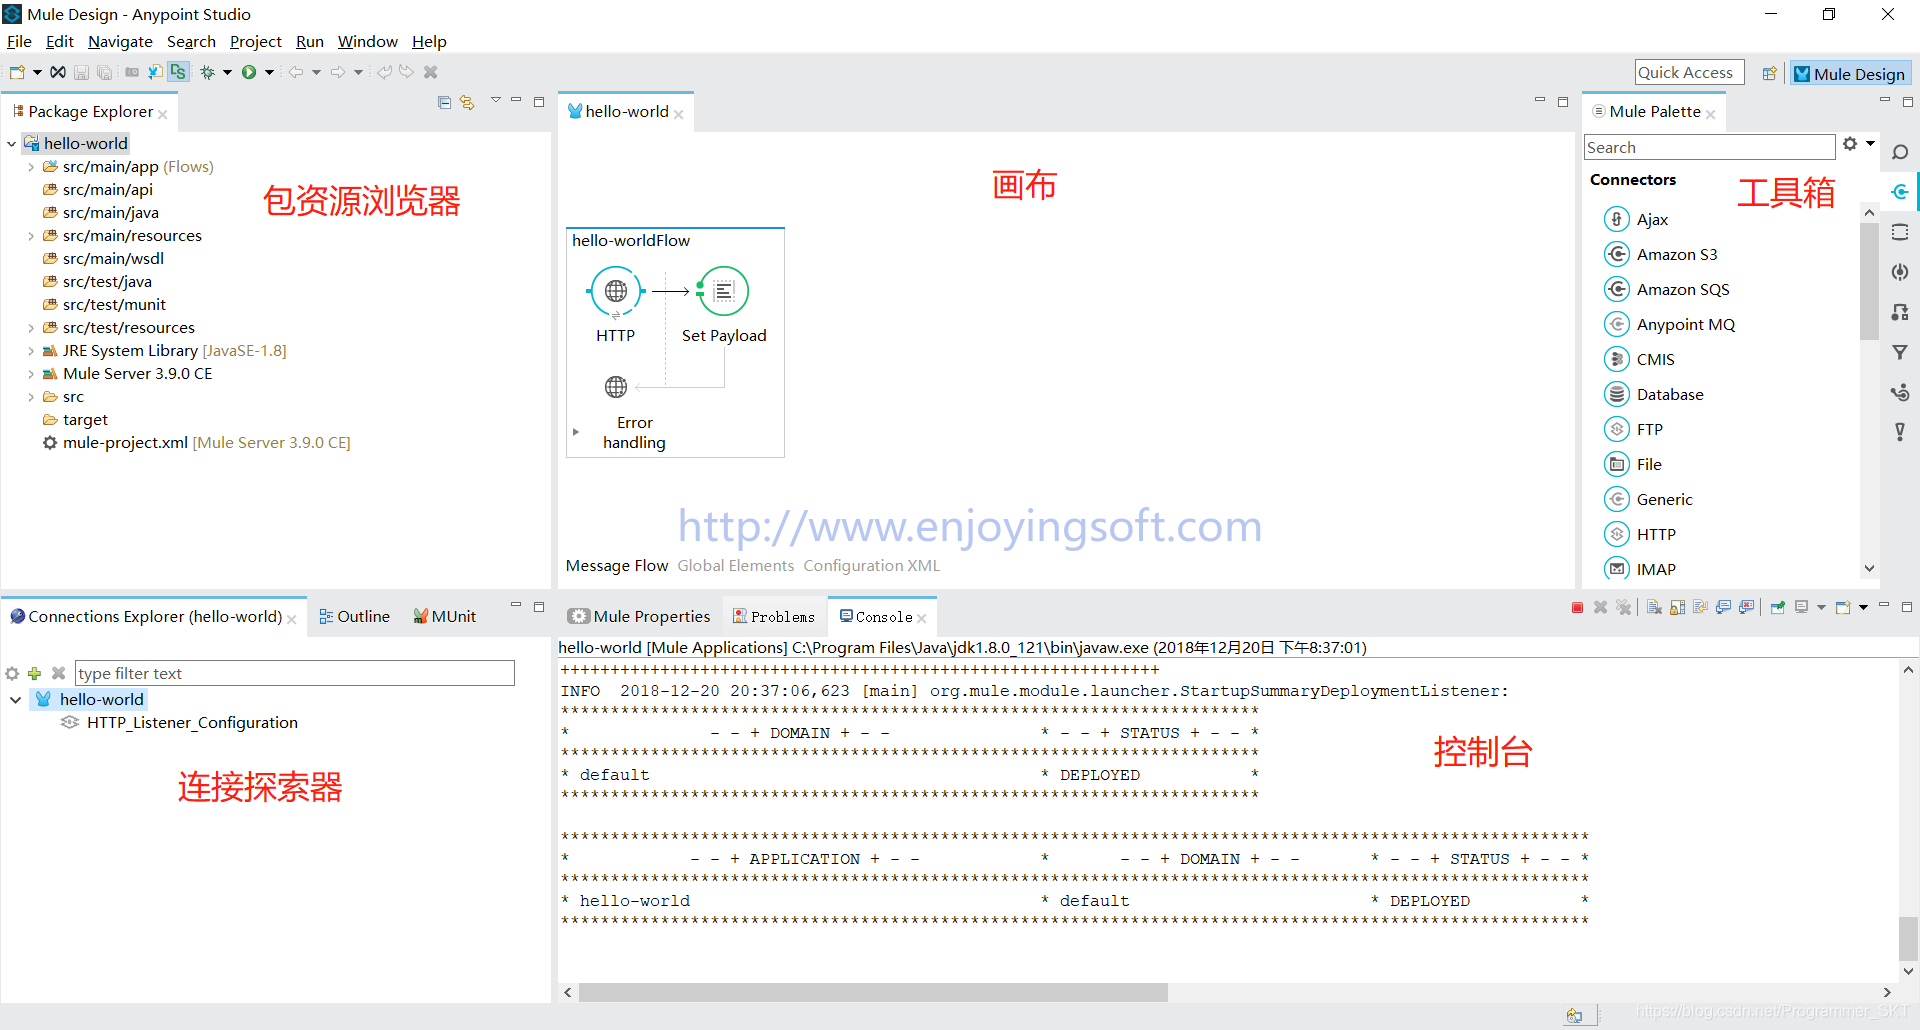Toggle show console on standard output change
The image size is (1920, 1030).
coord(1723,607)
